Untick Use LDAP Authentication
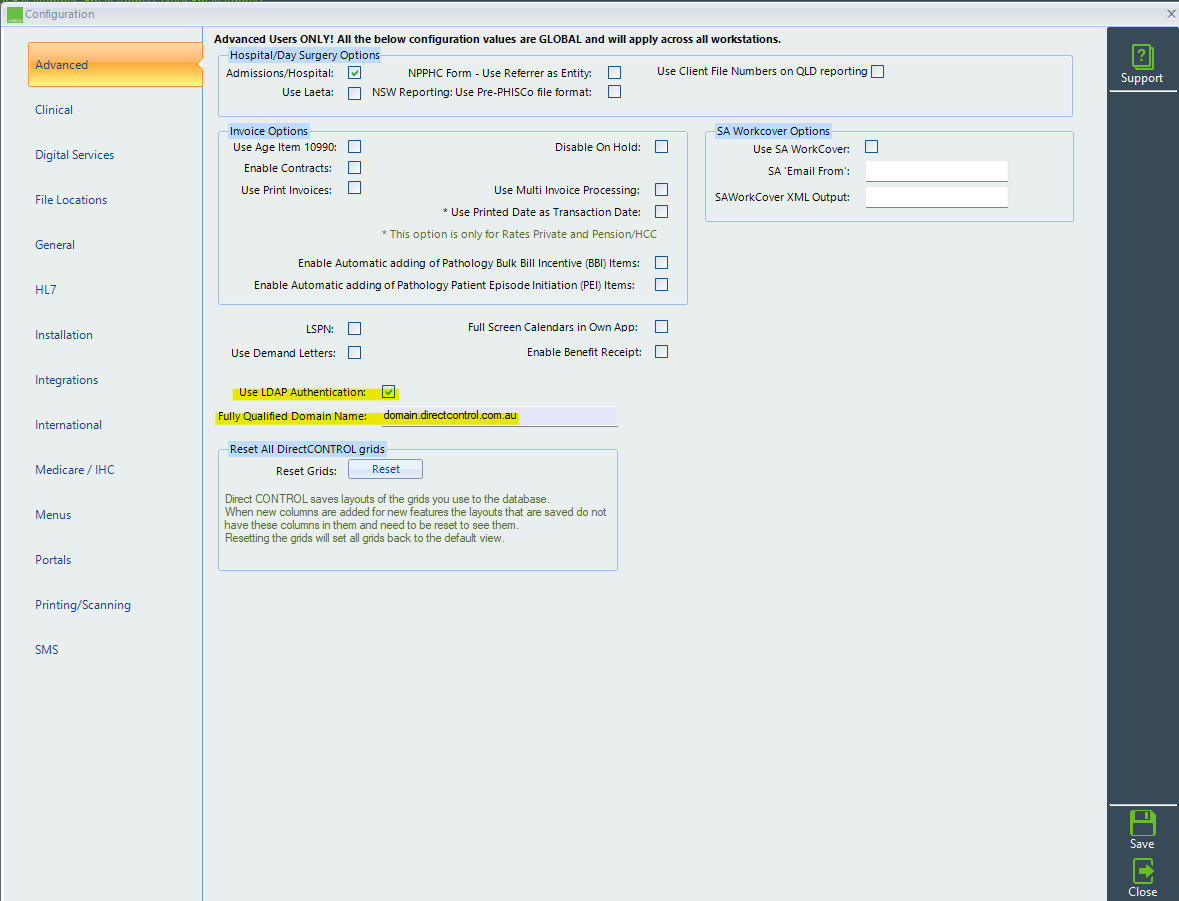The width and height of the screenshot is (1179, 901). pos(388,392)
